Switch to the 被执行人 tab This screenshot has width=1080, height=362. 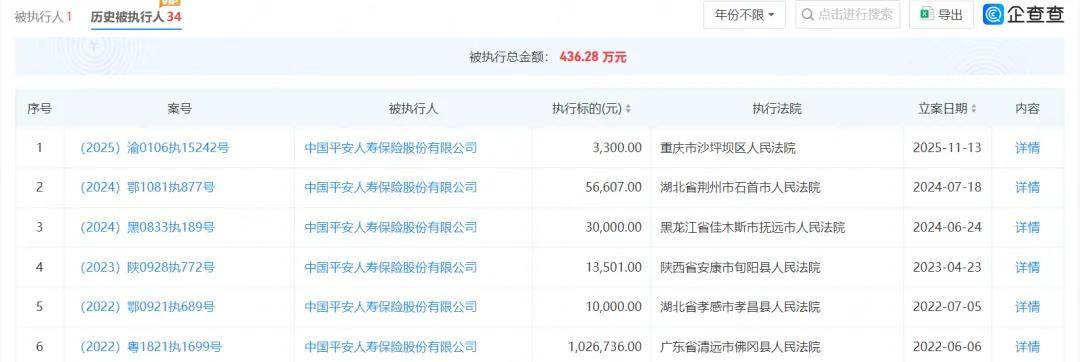tap(43, 17)
